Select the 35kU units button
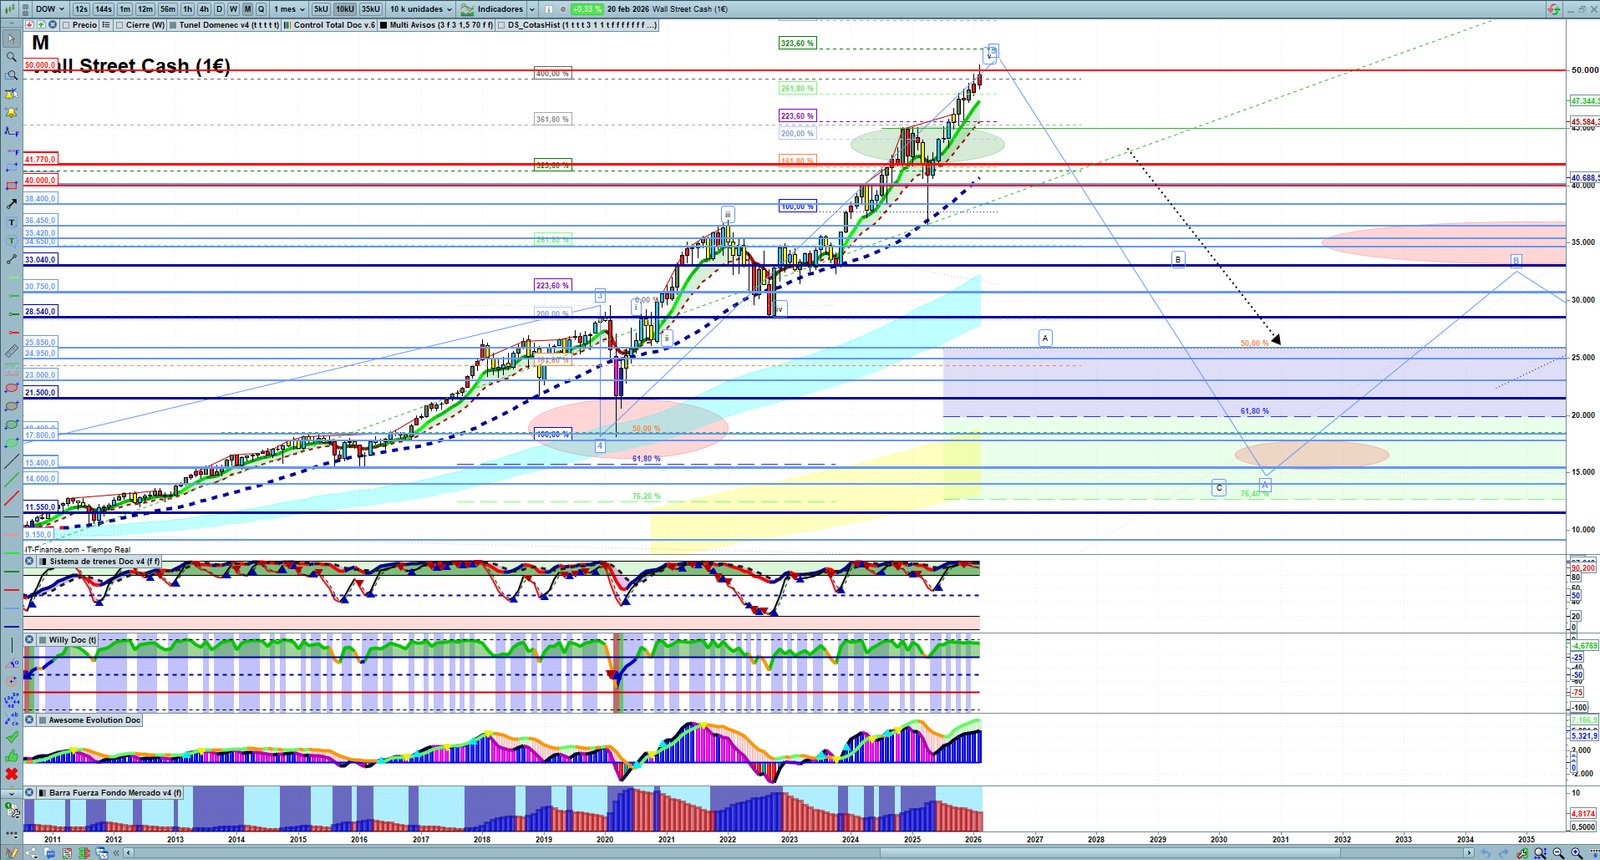The width and height of the screenshot is (1600, 860). [x=370, y=9]
